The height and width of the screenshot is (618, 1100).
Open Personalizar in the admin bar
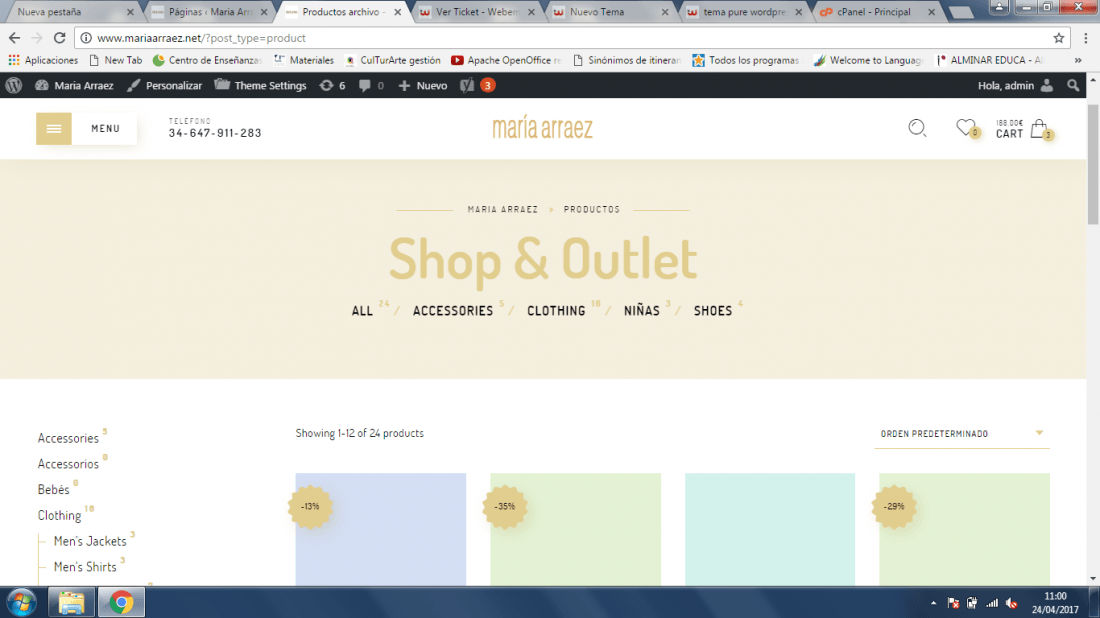[x=164, y=86]
